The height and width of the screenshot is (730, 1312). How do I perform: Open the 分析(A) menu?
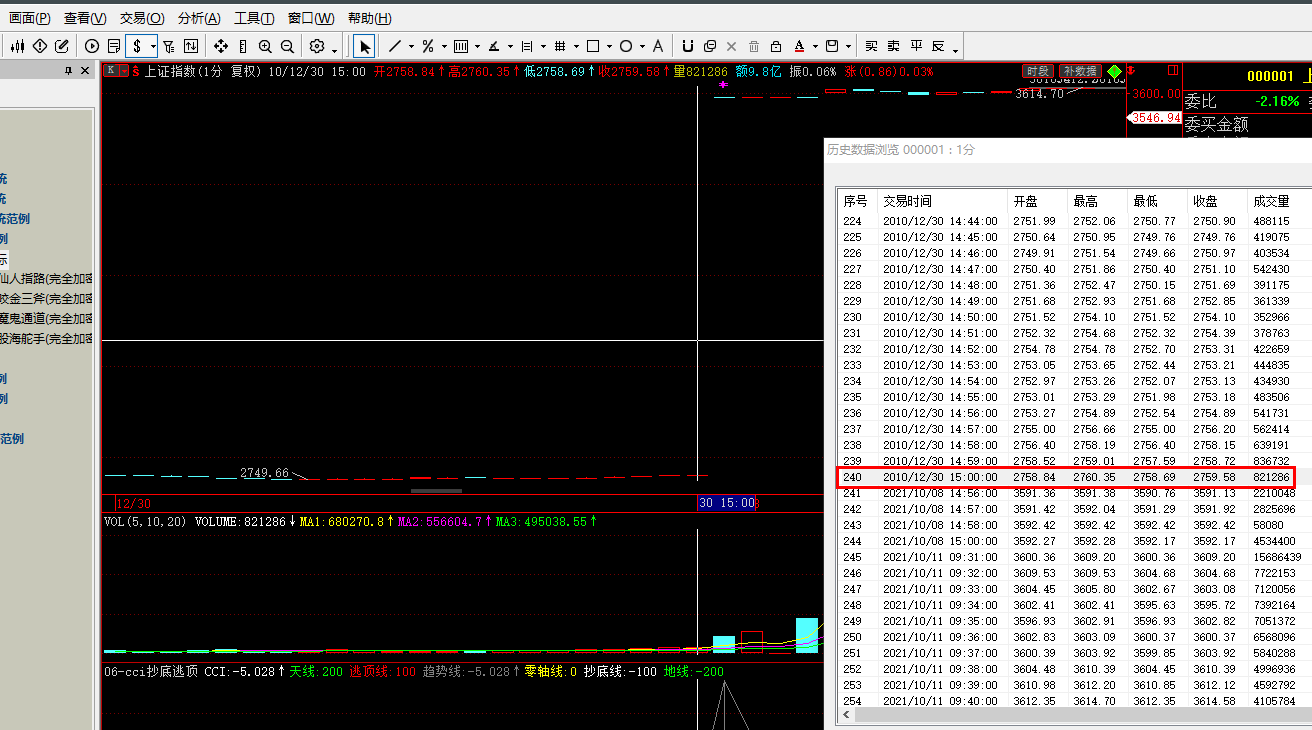click(x=199, y=18)
